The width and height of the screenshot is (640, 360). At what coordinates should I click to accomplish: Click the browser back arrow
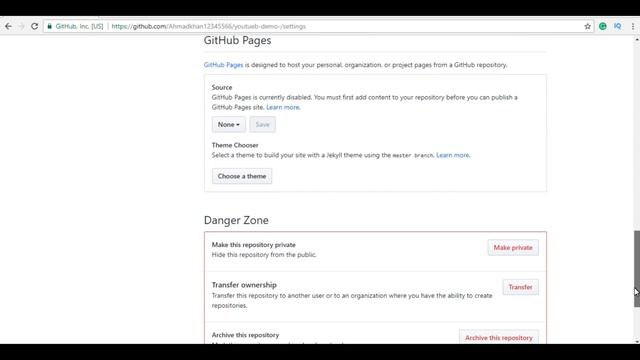pyautogui.click(x=8, y=26)
